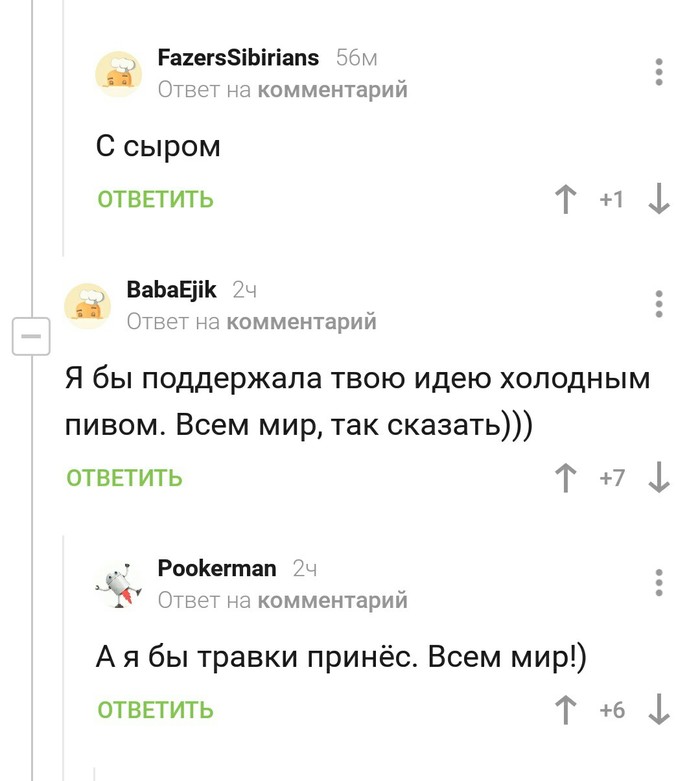This screenshot has height=781, width=700.
Task: Open BabaEjik's avatar
Action: coord(89,304)
